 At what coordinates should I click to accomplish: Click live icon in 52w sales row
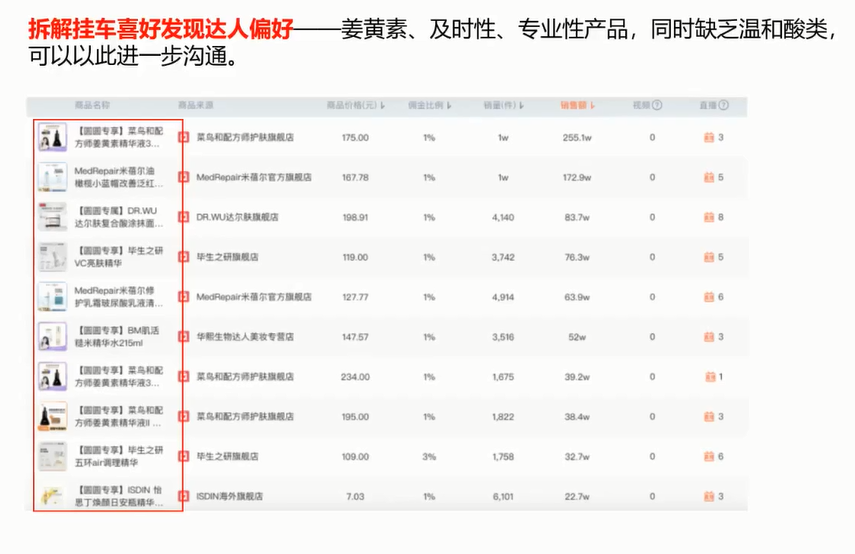point(709,337)
